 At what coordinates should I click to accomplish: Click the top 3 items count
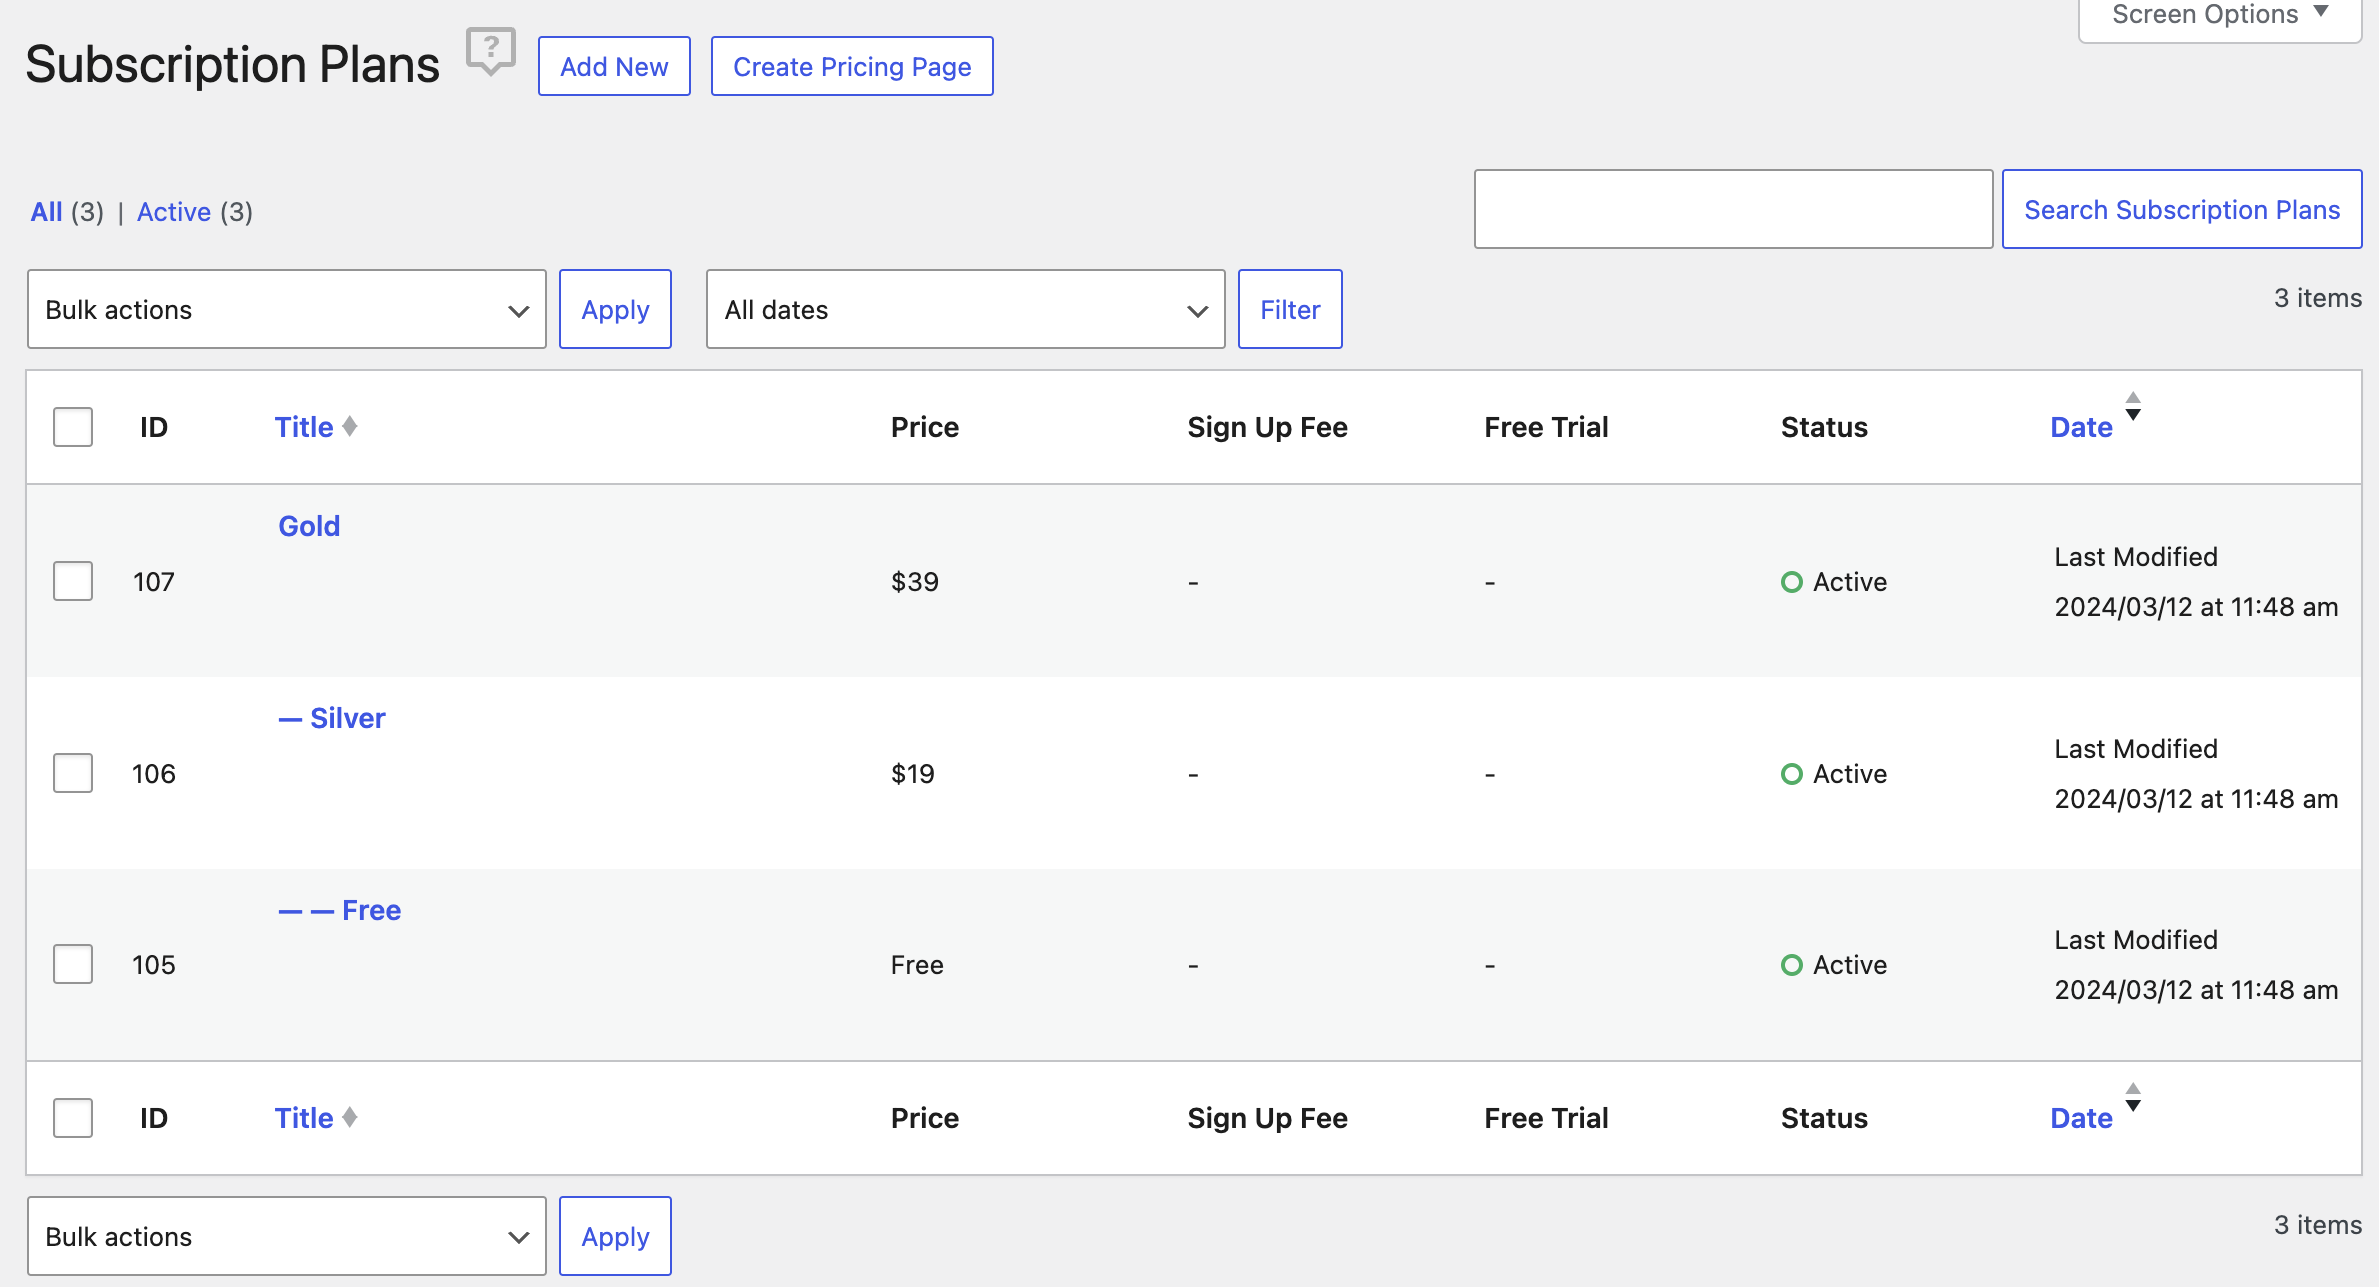(2318, 298)
